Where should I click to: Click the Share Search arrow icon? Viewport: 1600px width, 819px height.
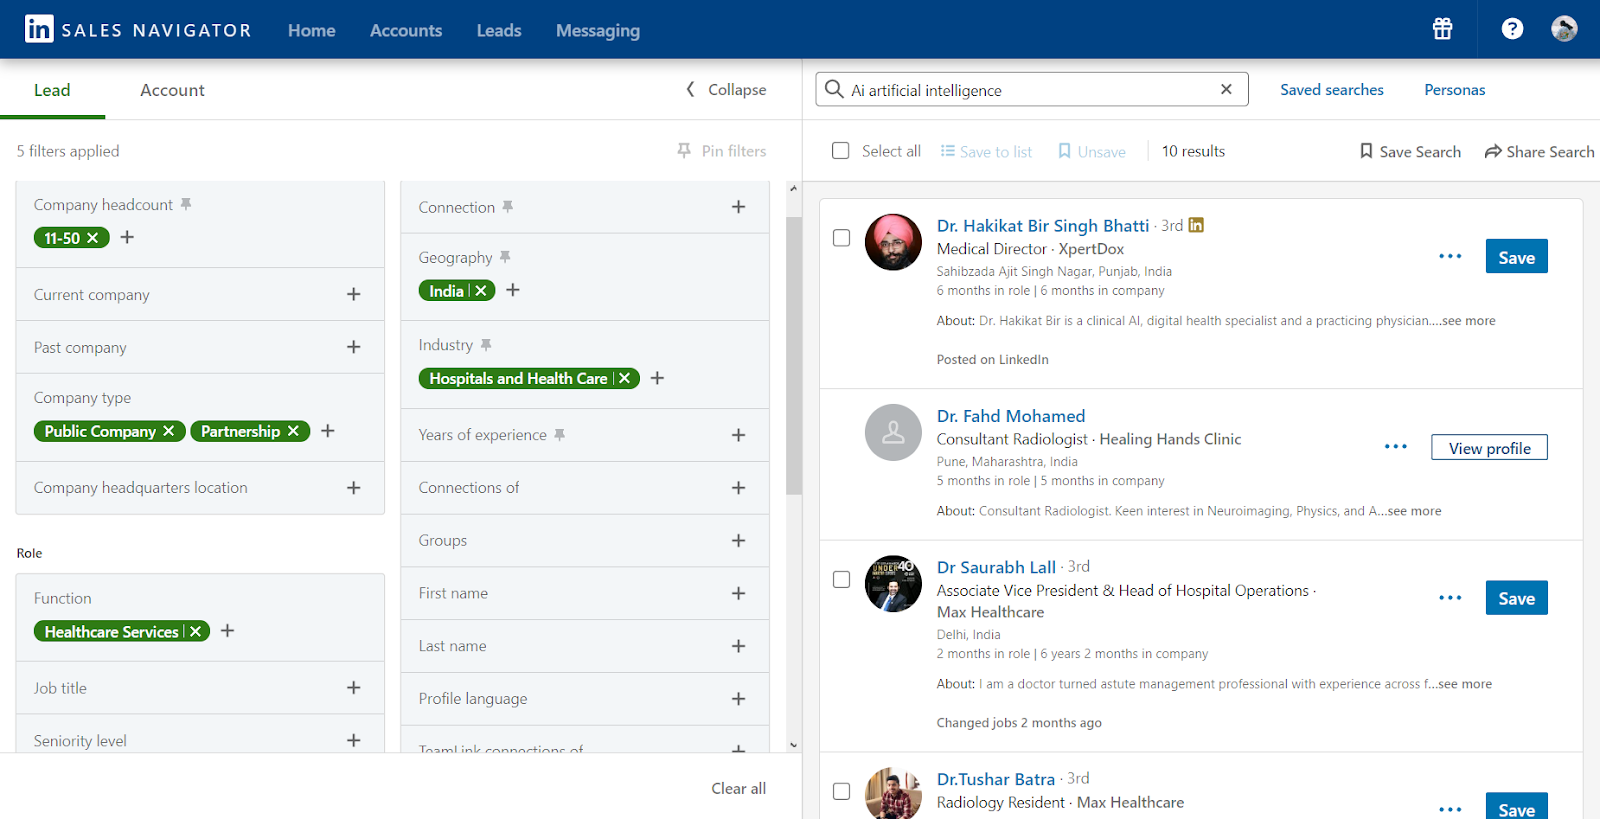coord(1493,151)
